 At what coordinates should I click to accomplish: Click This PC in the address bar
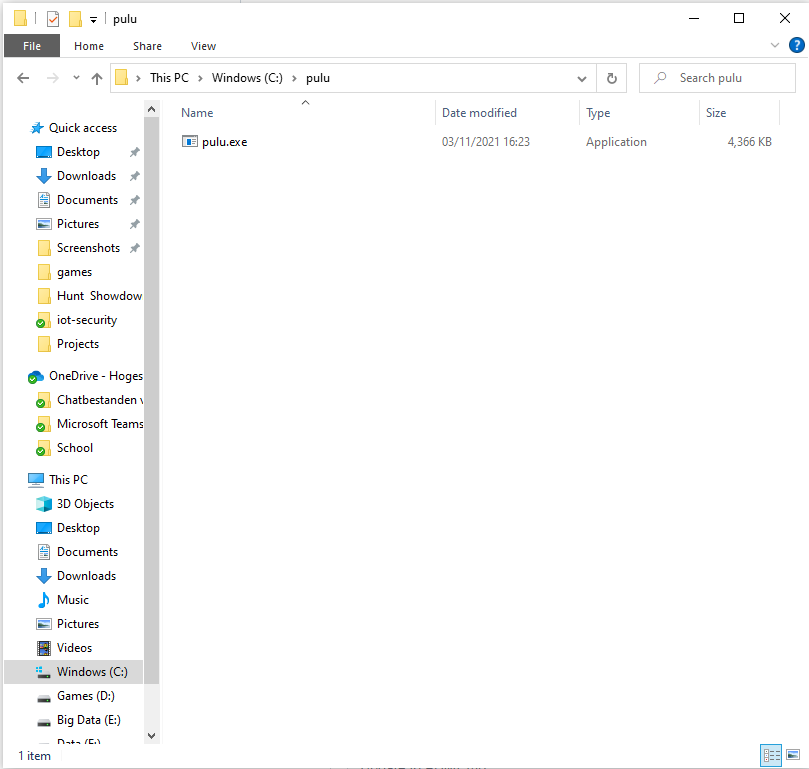169,78
